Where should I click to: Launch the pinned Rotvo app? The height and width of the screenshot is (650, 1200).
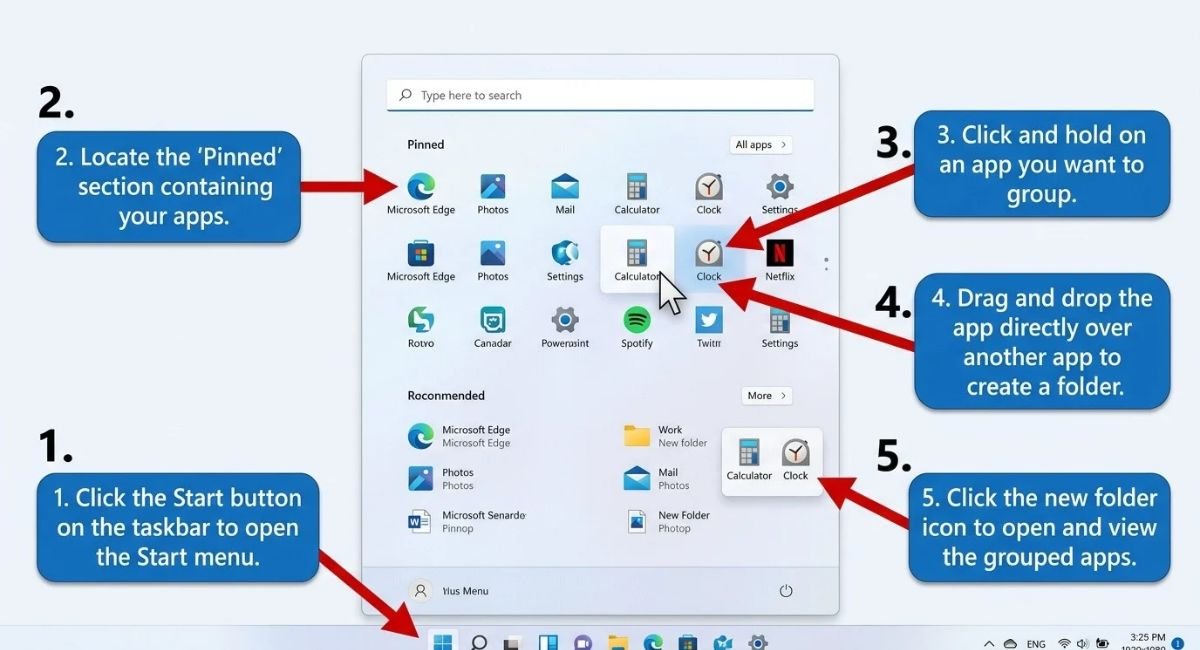[x=421, y=327]
